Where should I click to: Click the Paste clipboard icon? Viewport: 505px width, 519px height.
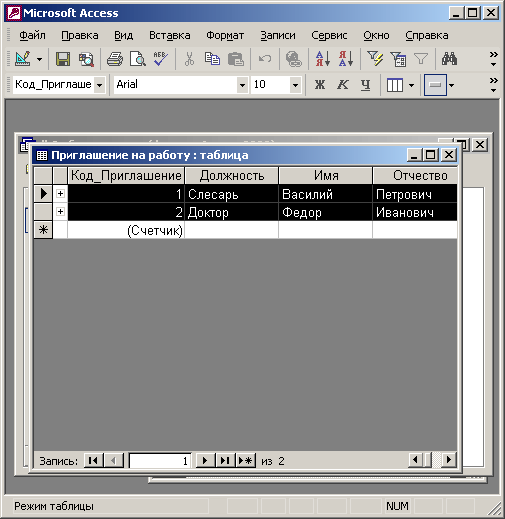pos(236,59)
